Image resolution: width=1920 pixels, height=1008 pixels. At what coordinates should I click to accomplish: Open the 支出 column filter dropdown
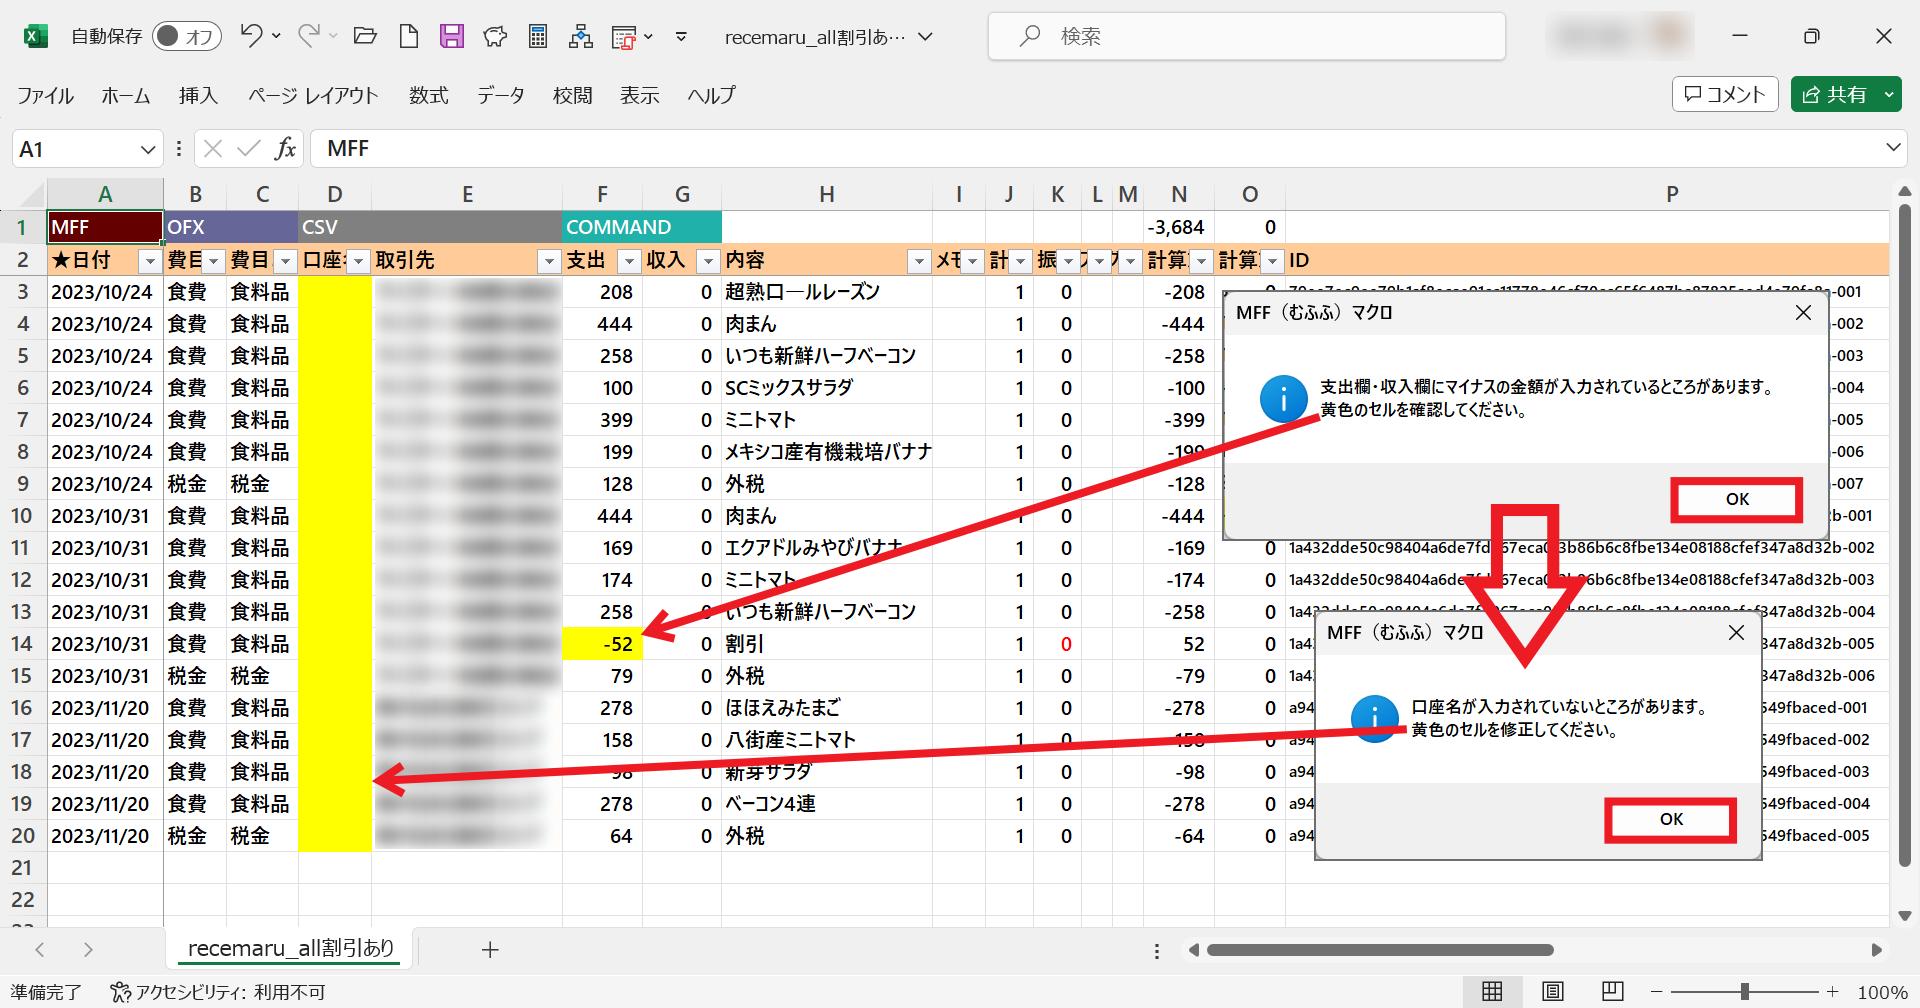pos(629,261)
